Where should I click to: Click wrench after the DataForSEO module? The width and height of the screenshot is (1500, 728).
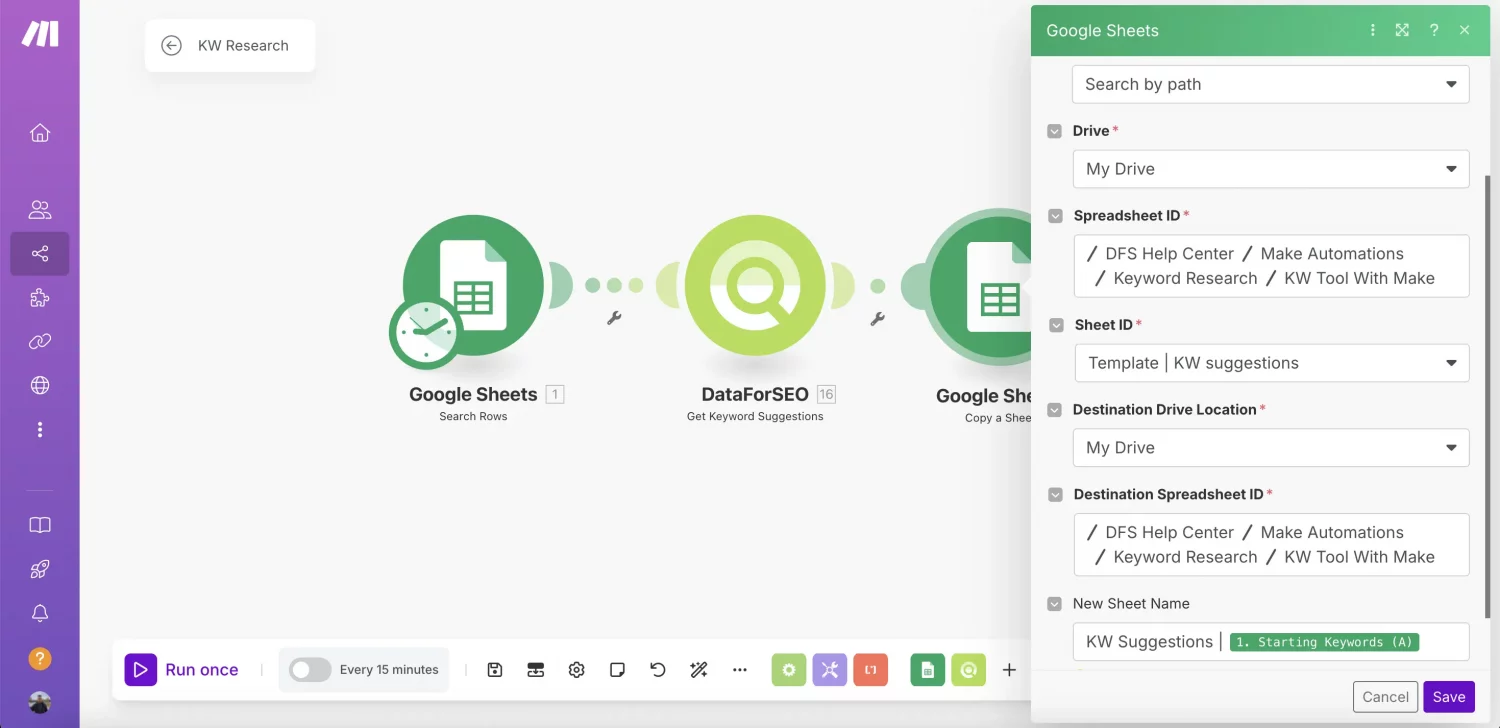[x=878, y=318]
